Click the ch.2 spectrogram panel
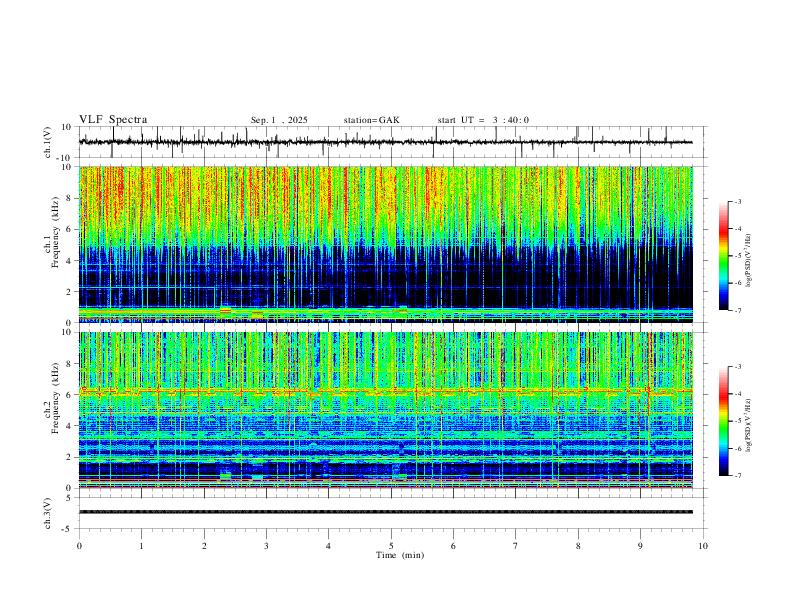Image resolution: width=792 pixels, height=612 pixels. tap(385, 410)
